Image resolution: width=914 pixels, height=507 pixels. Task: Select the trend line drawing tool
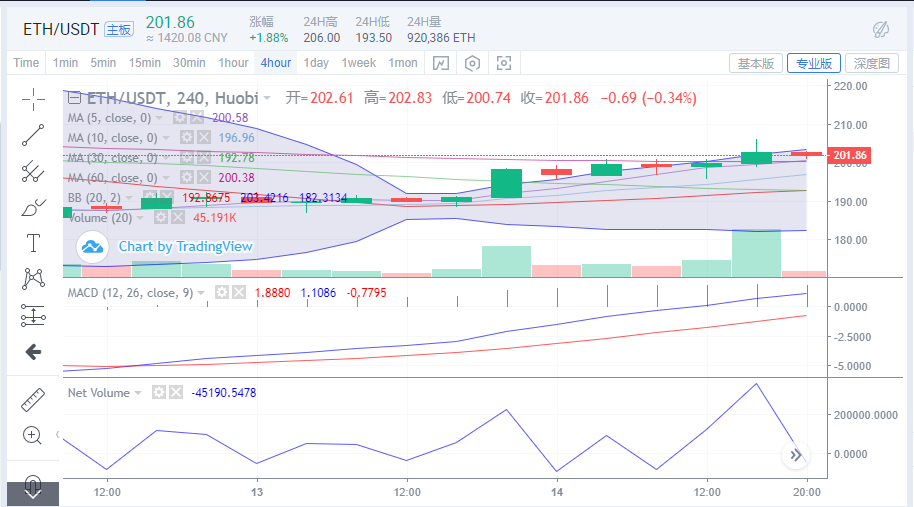33,135
